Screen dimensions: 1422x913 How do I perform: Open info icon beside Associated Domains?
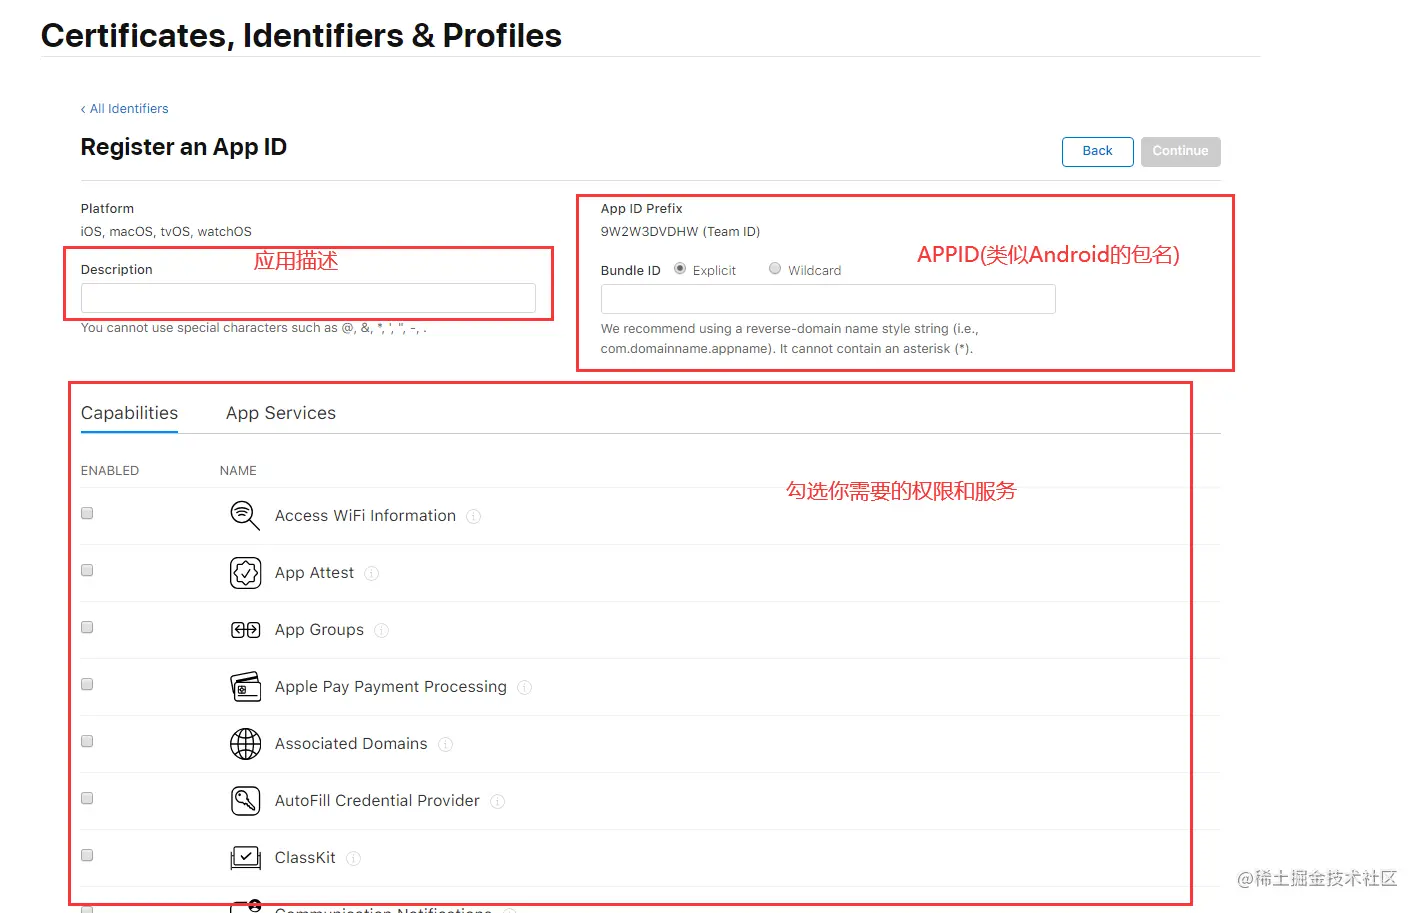pos(446,745)
